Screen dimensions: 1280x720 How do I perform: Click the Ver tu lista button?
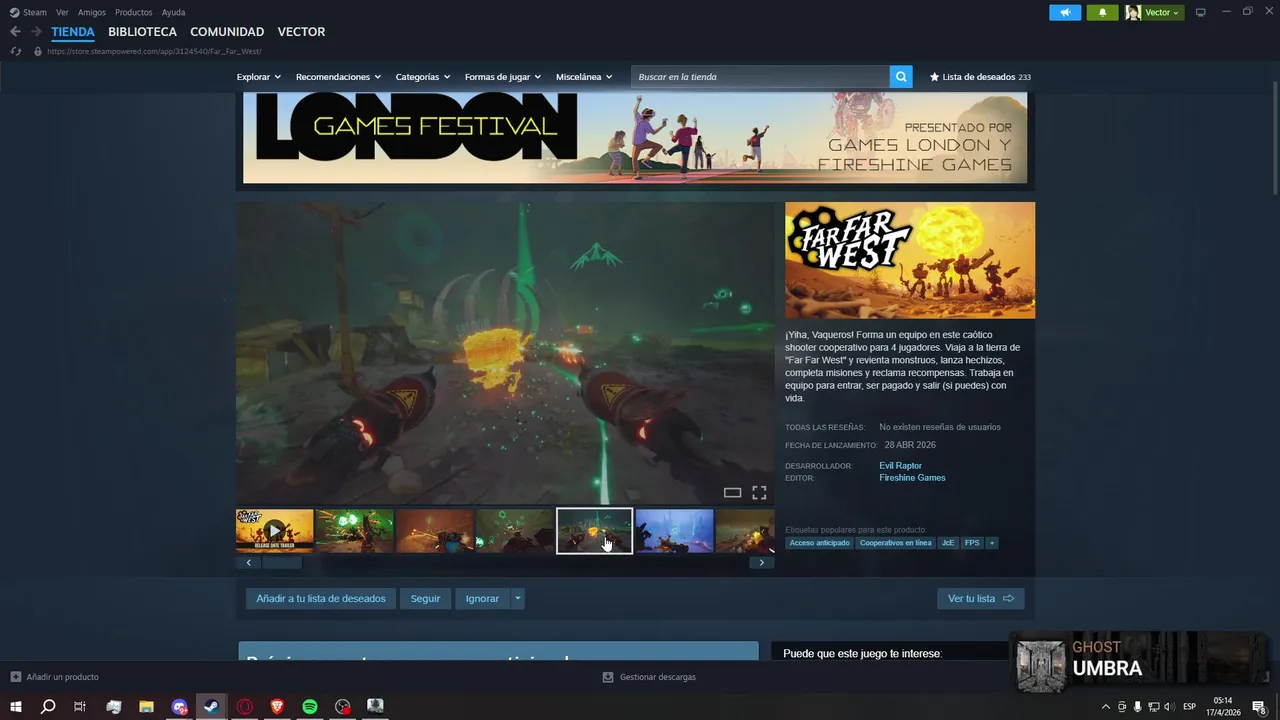pyautogui.click(x=980, y=599)
